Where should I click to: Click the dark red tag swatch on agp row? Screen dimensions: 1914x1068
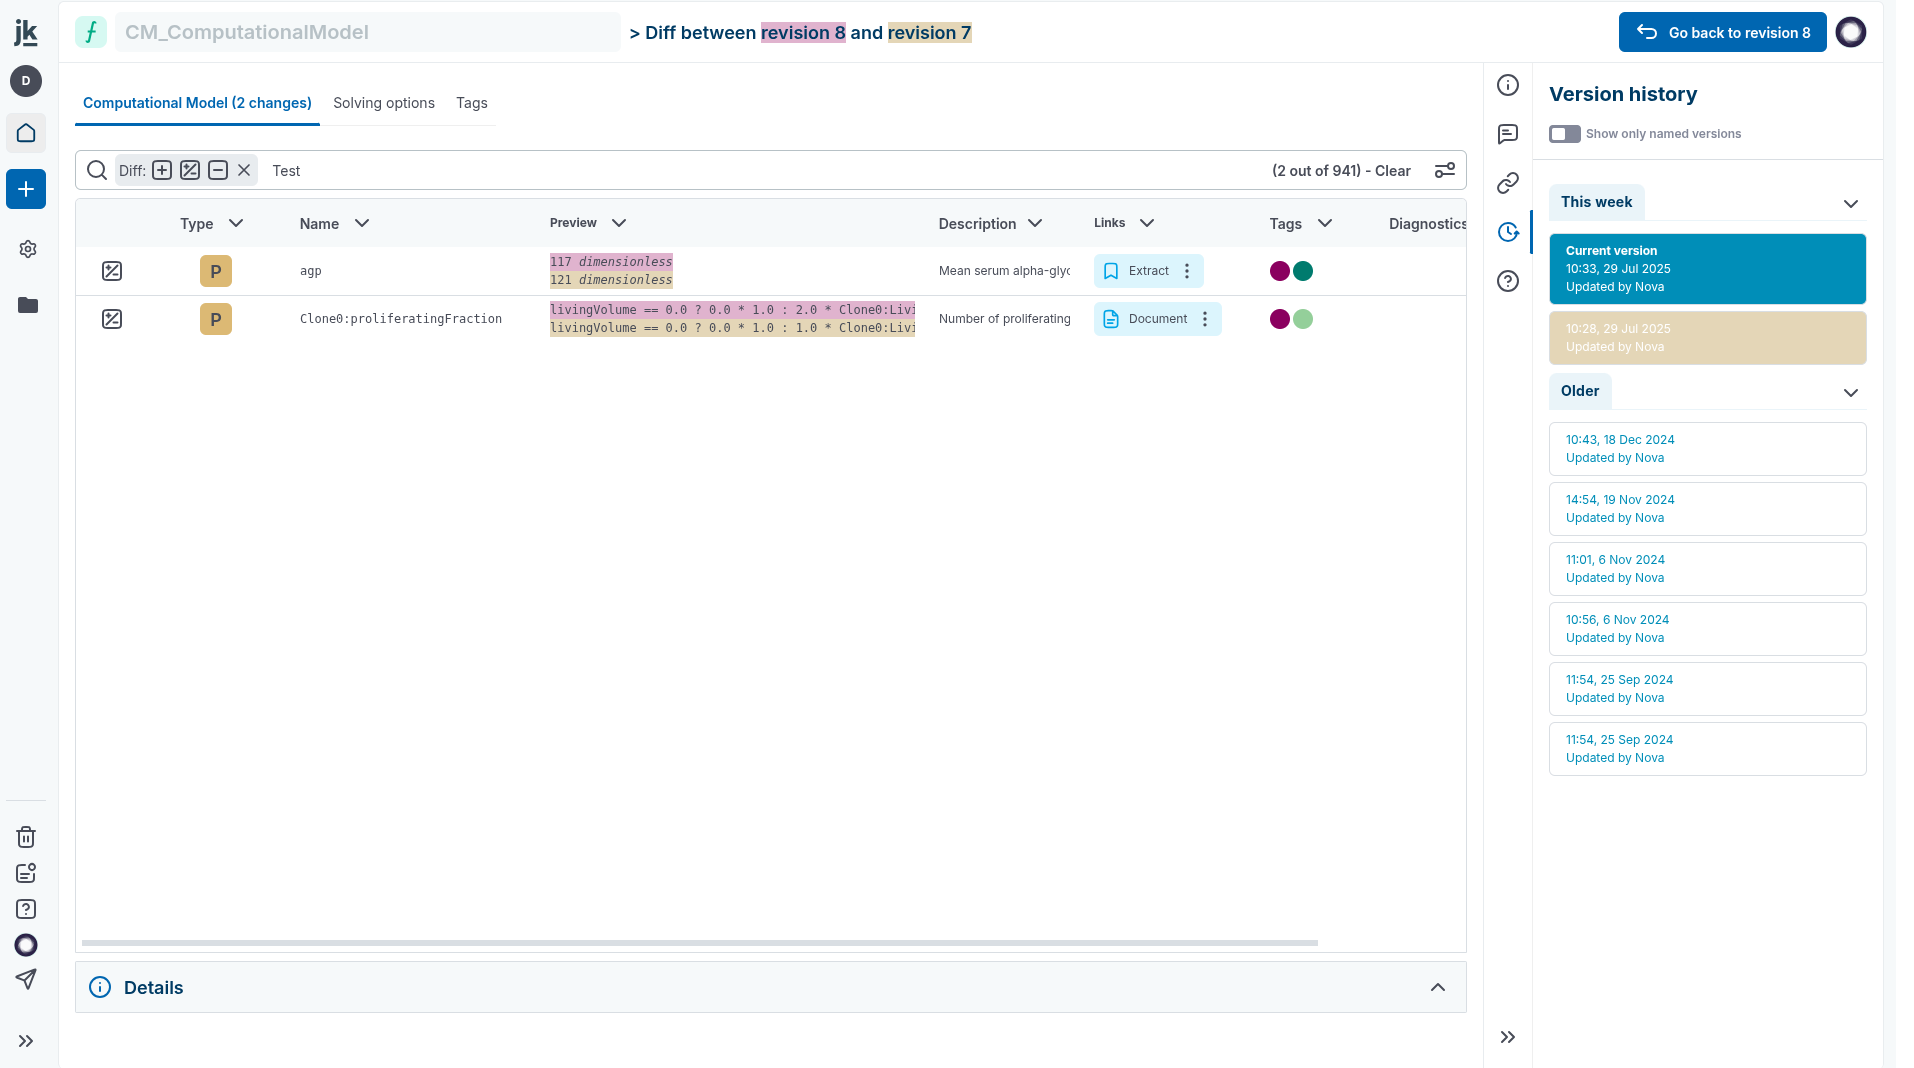[1279, 271]
